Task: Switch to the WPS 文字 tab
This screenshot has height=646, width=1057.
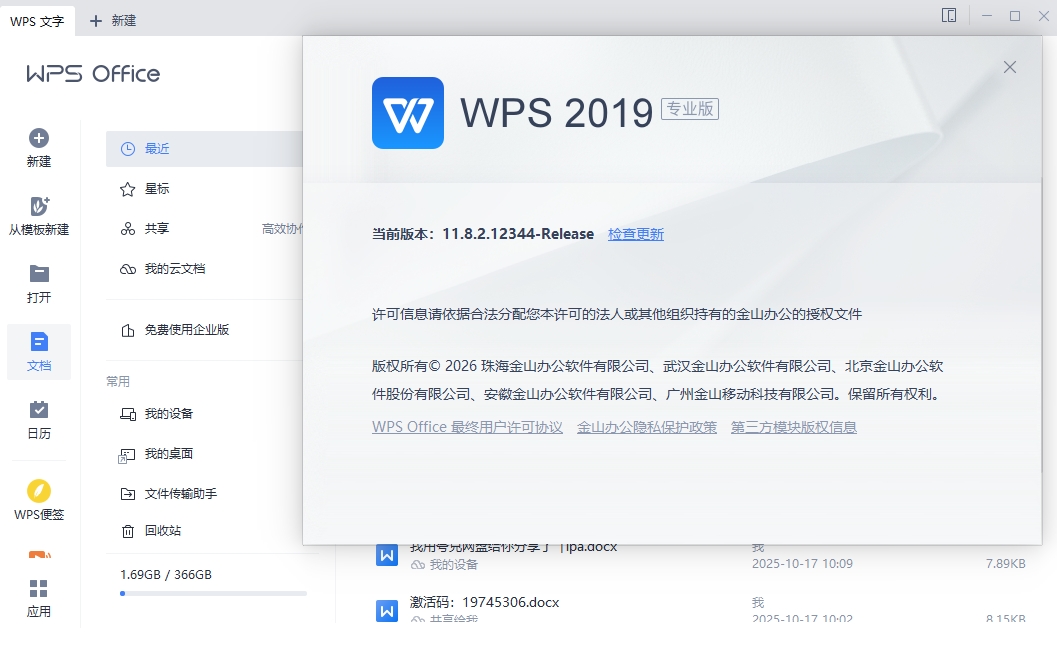Action: (38, 19)
